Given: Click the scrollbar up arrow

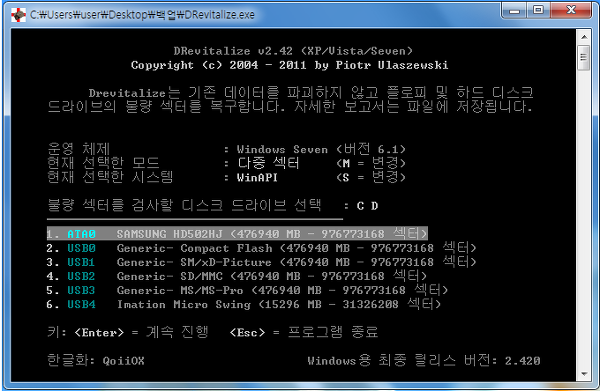Looking at the screenshot, I should point(584,37).
